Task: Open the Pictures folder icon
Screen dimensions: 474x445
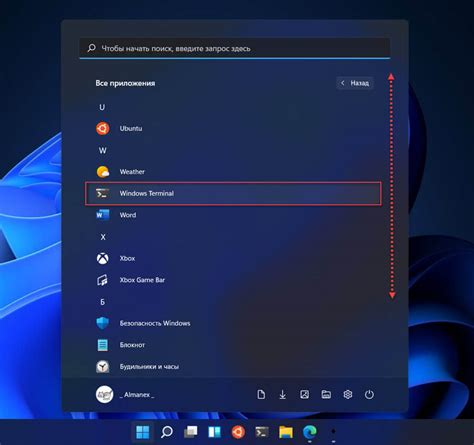Action: 304,395
